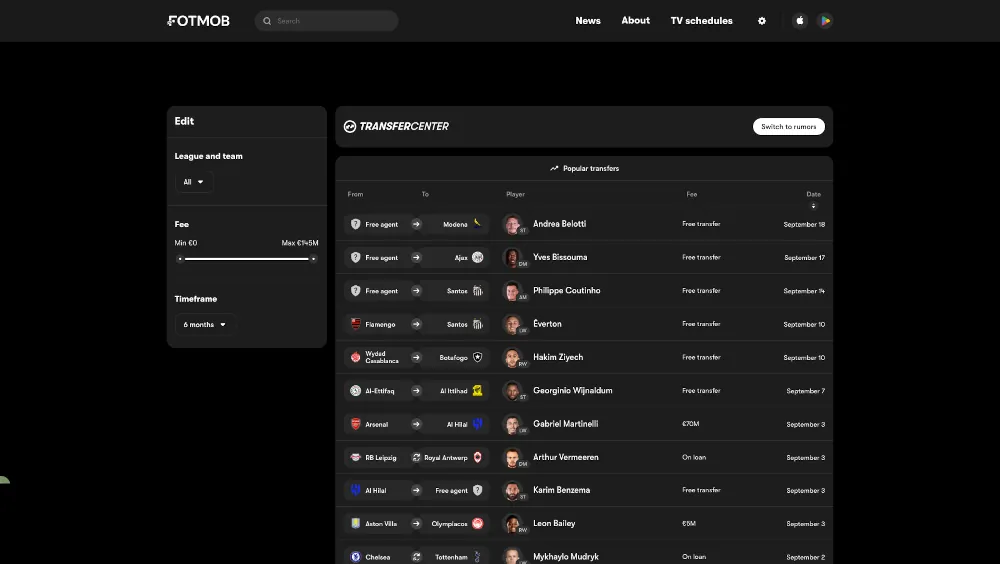Image resolution: width=1000 pixels, height=564 pixels.
Task: Click the September 17 date
Action: [x=804, y=258]
